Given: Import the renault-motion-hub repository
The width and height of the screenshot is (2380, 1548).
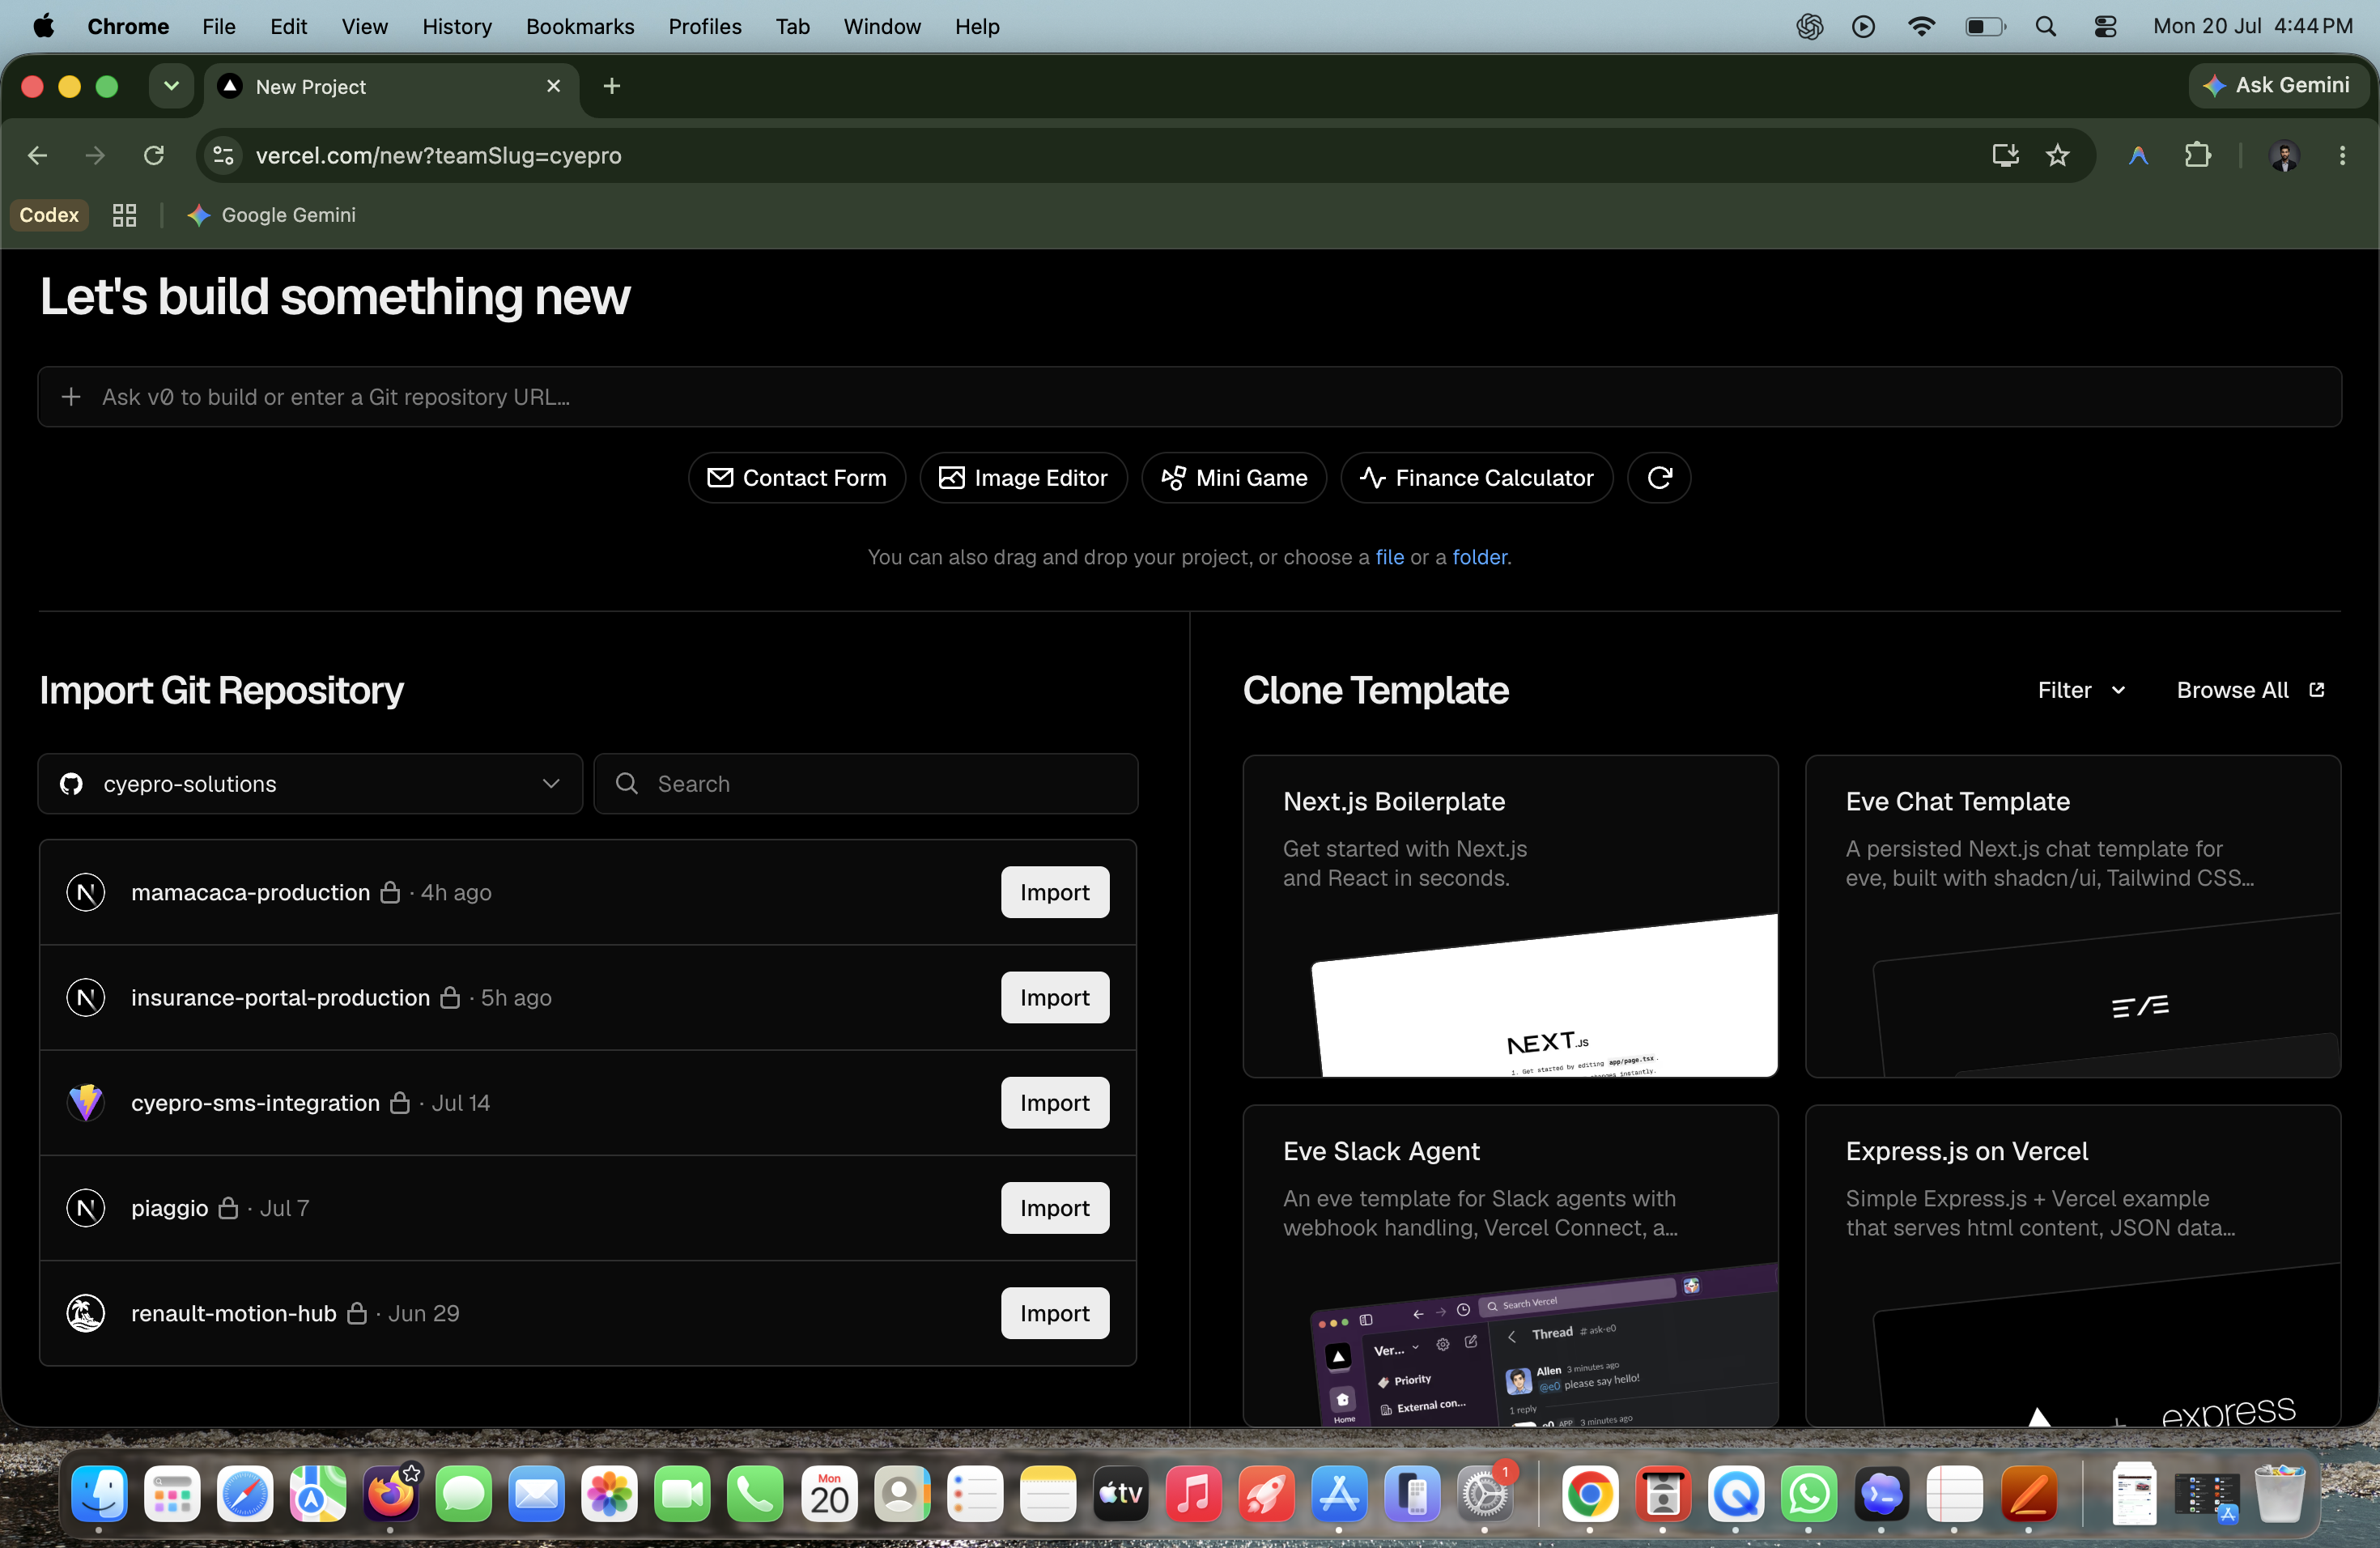Looking at the screenshot, I should (1055, 1313).
